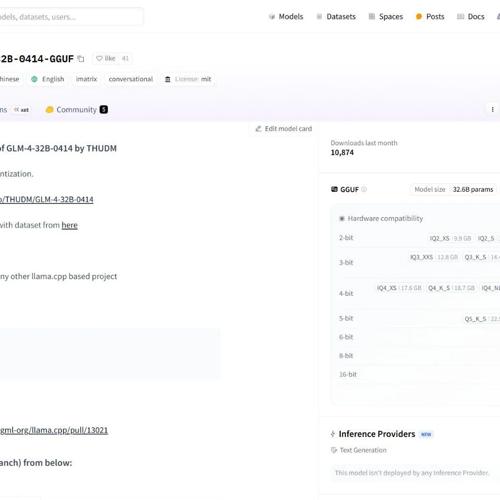Open the three-dot more options menu
The image size is (500, 500).
click(x=492, y=109)
